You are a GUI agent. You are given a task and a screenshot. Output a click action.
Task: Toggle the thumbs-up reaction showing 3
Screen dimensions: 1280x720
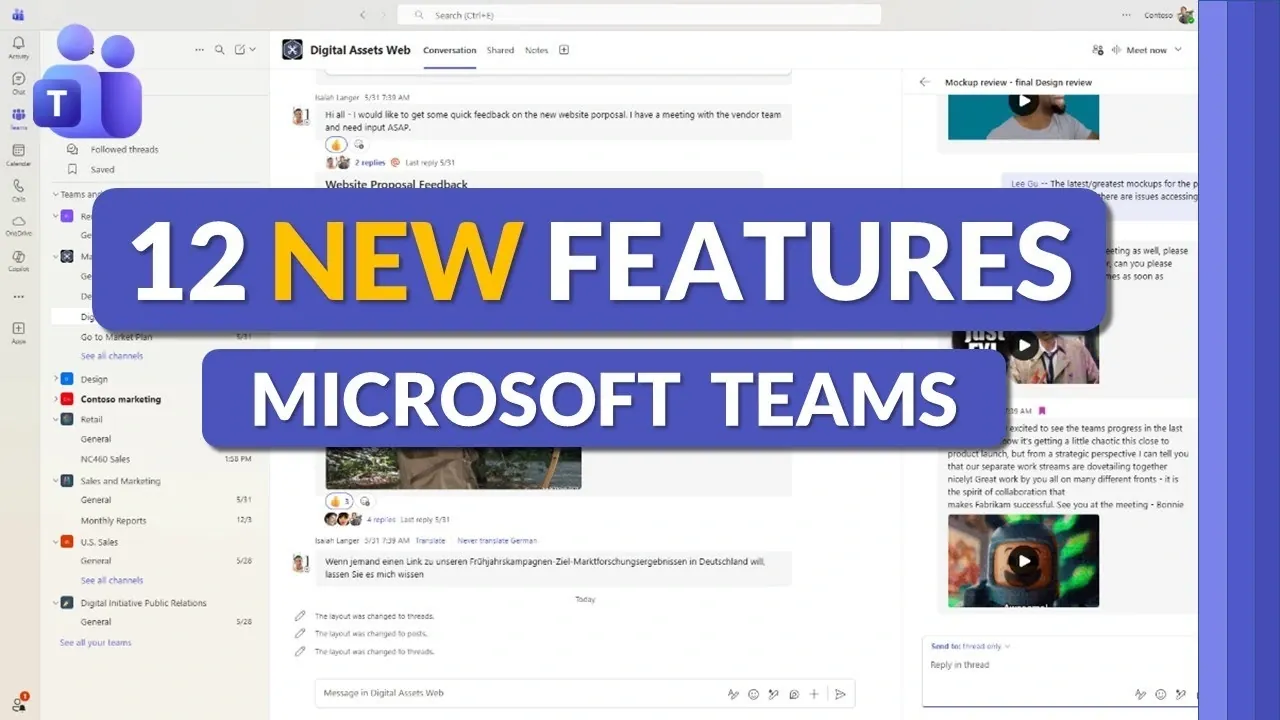coord(337,500)
